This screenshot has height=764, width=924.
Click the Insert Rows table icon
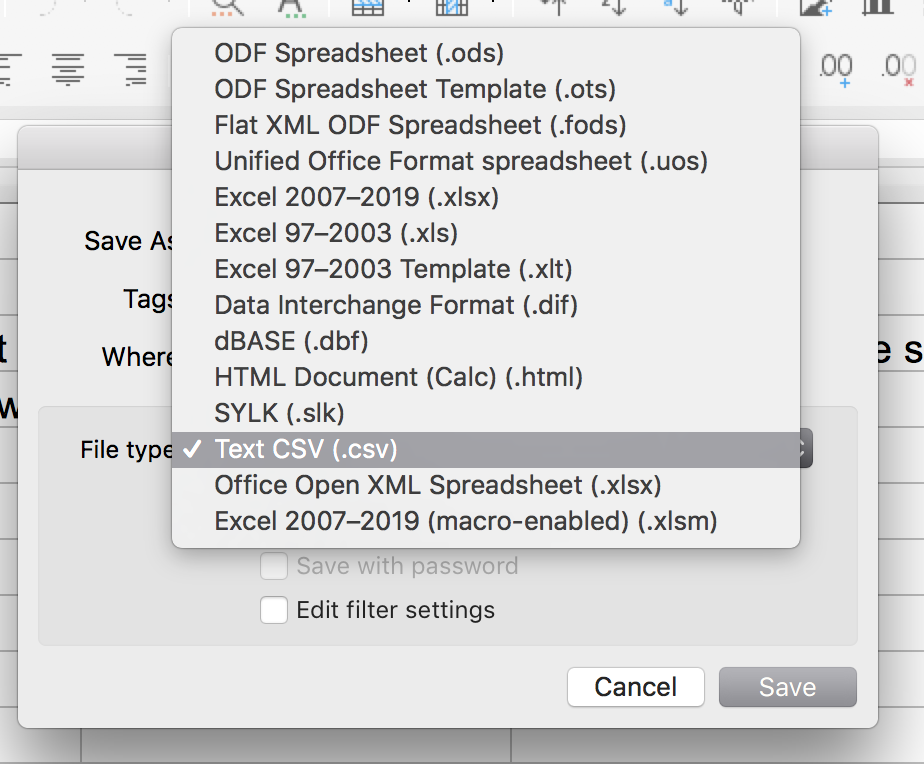click(368, 8)
